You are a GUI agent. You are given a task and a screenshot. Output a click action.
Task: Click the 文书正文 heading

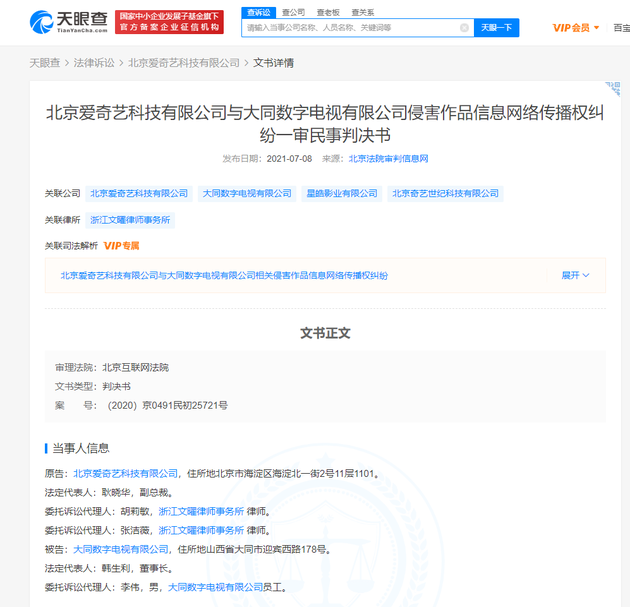point(325,333)
